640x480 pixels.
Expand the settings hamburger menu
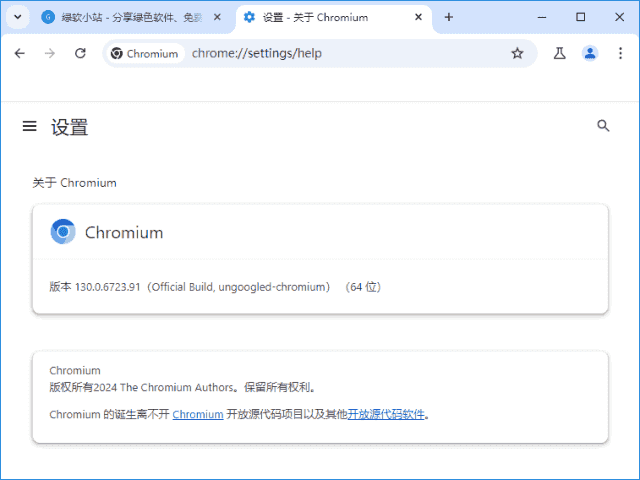(x=29, y=126)
